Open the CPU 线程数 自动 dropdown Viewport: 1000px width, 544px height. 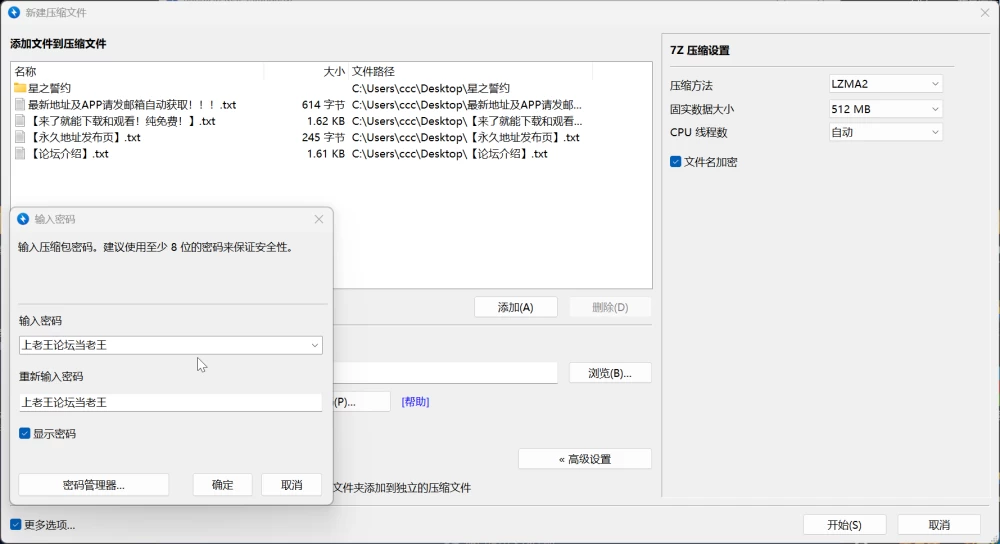pos(885,132)
